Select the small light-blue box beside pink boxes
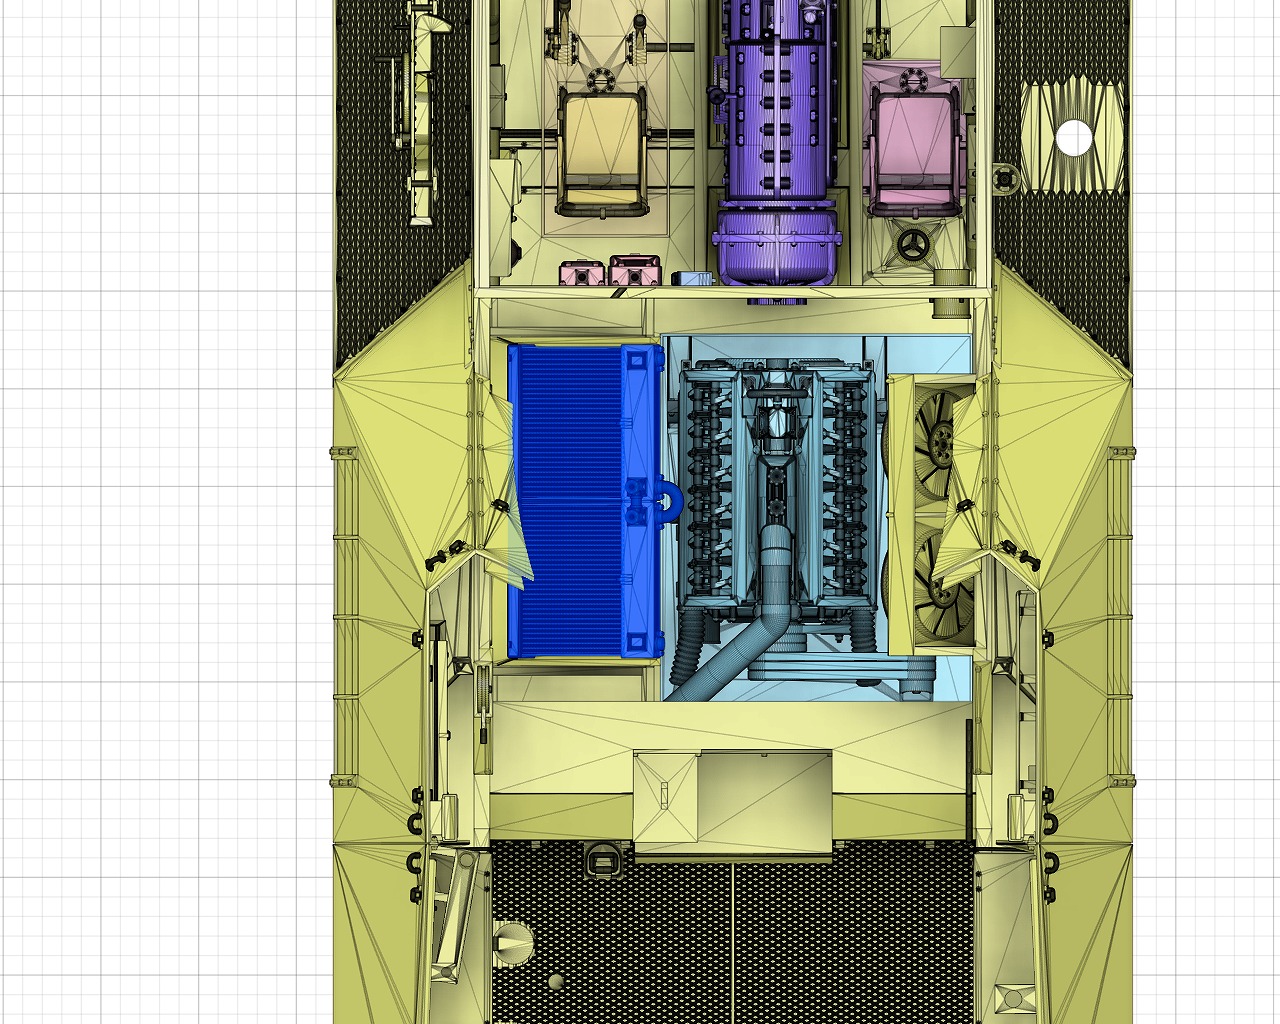 (x=690, y=278)
